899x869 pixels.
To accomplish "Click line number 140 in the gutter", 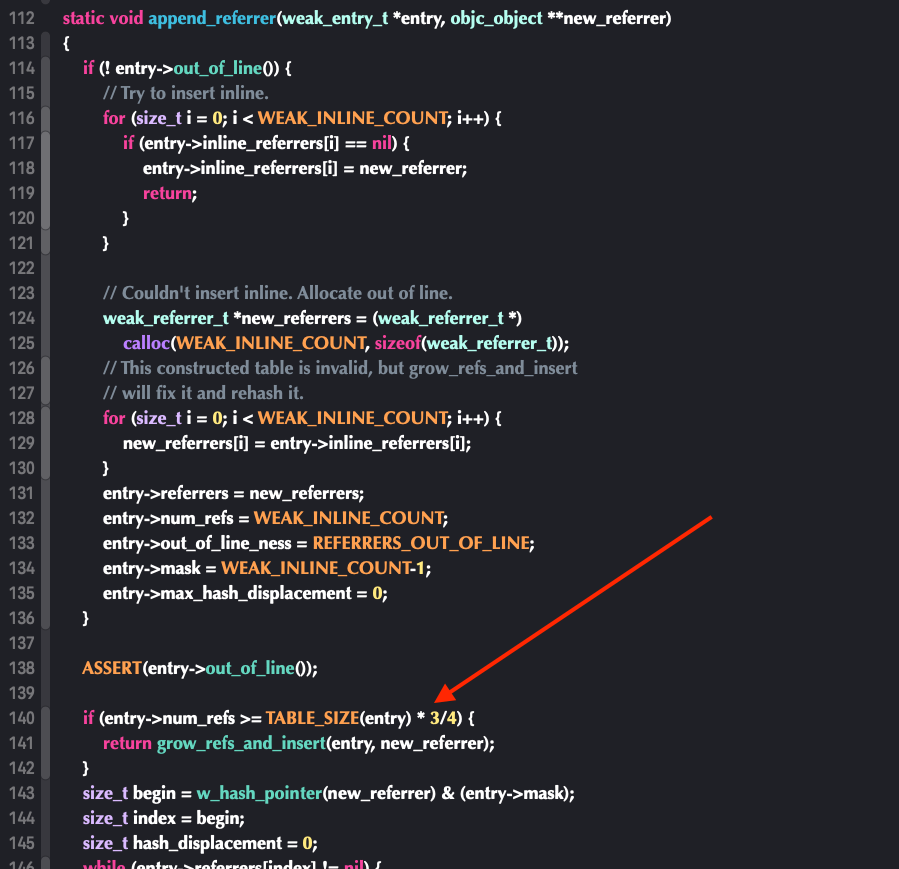I will click(22, 718).
